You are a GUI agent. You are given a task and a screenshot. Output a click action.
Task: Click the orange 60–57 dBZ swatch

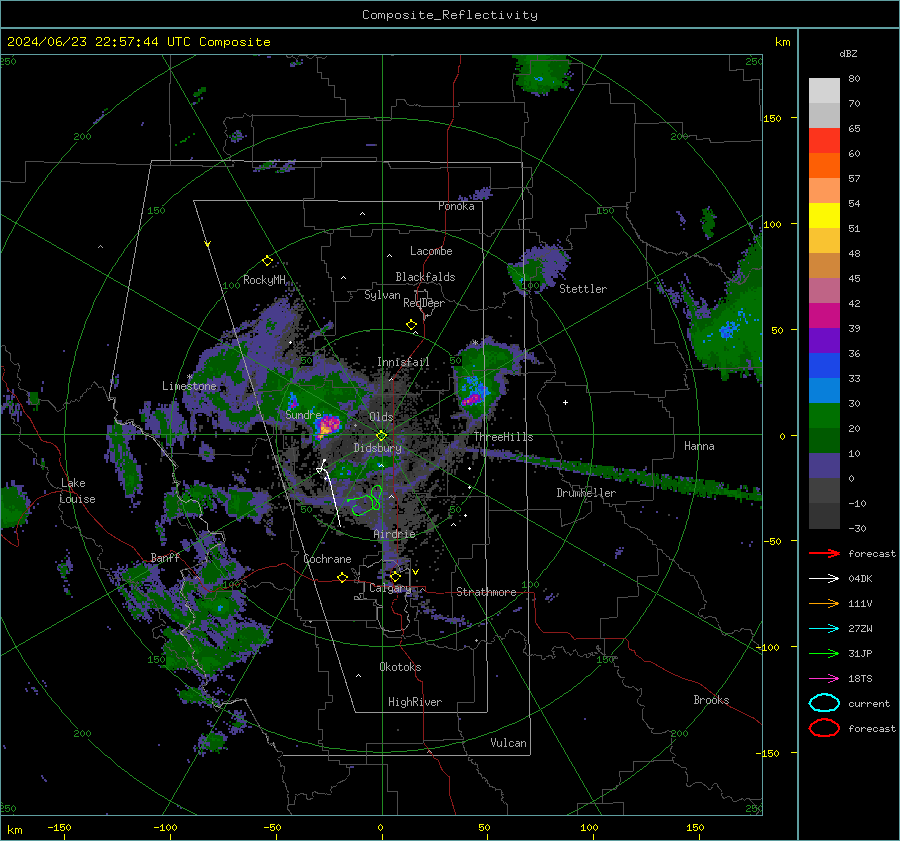(824, 165)
